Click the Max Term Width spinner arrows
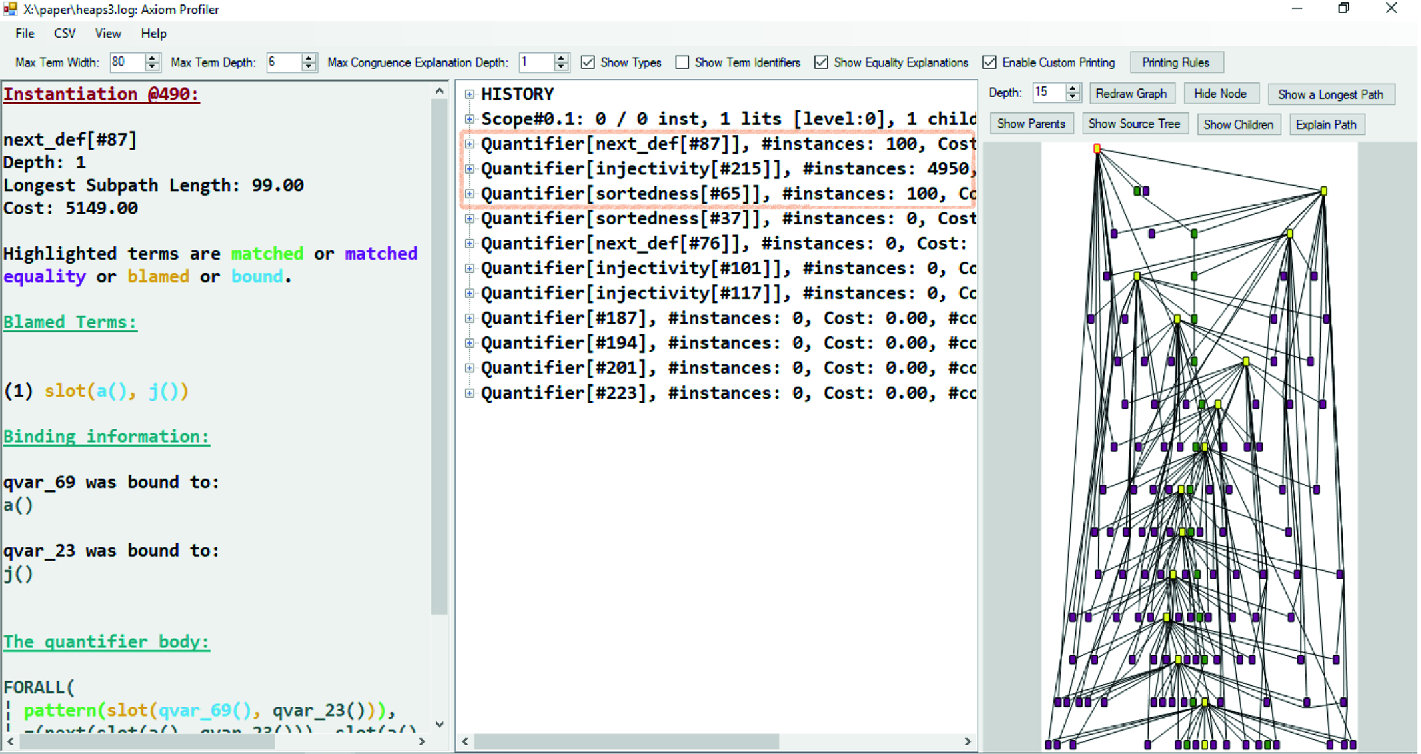This screenshot has height=754, width=1421. (x=152, y=62)
